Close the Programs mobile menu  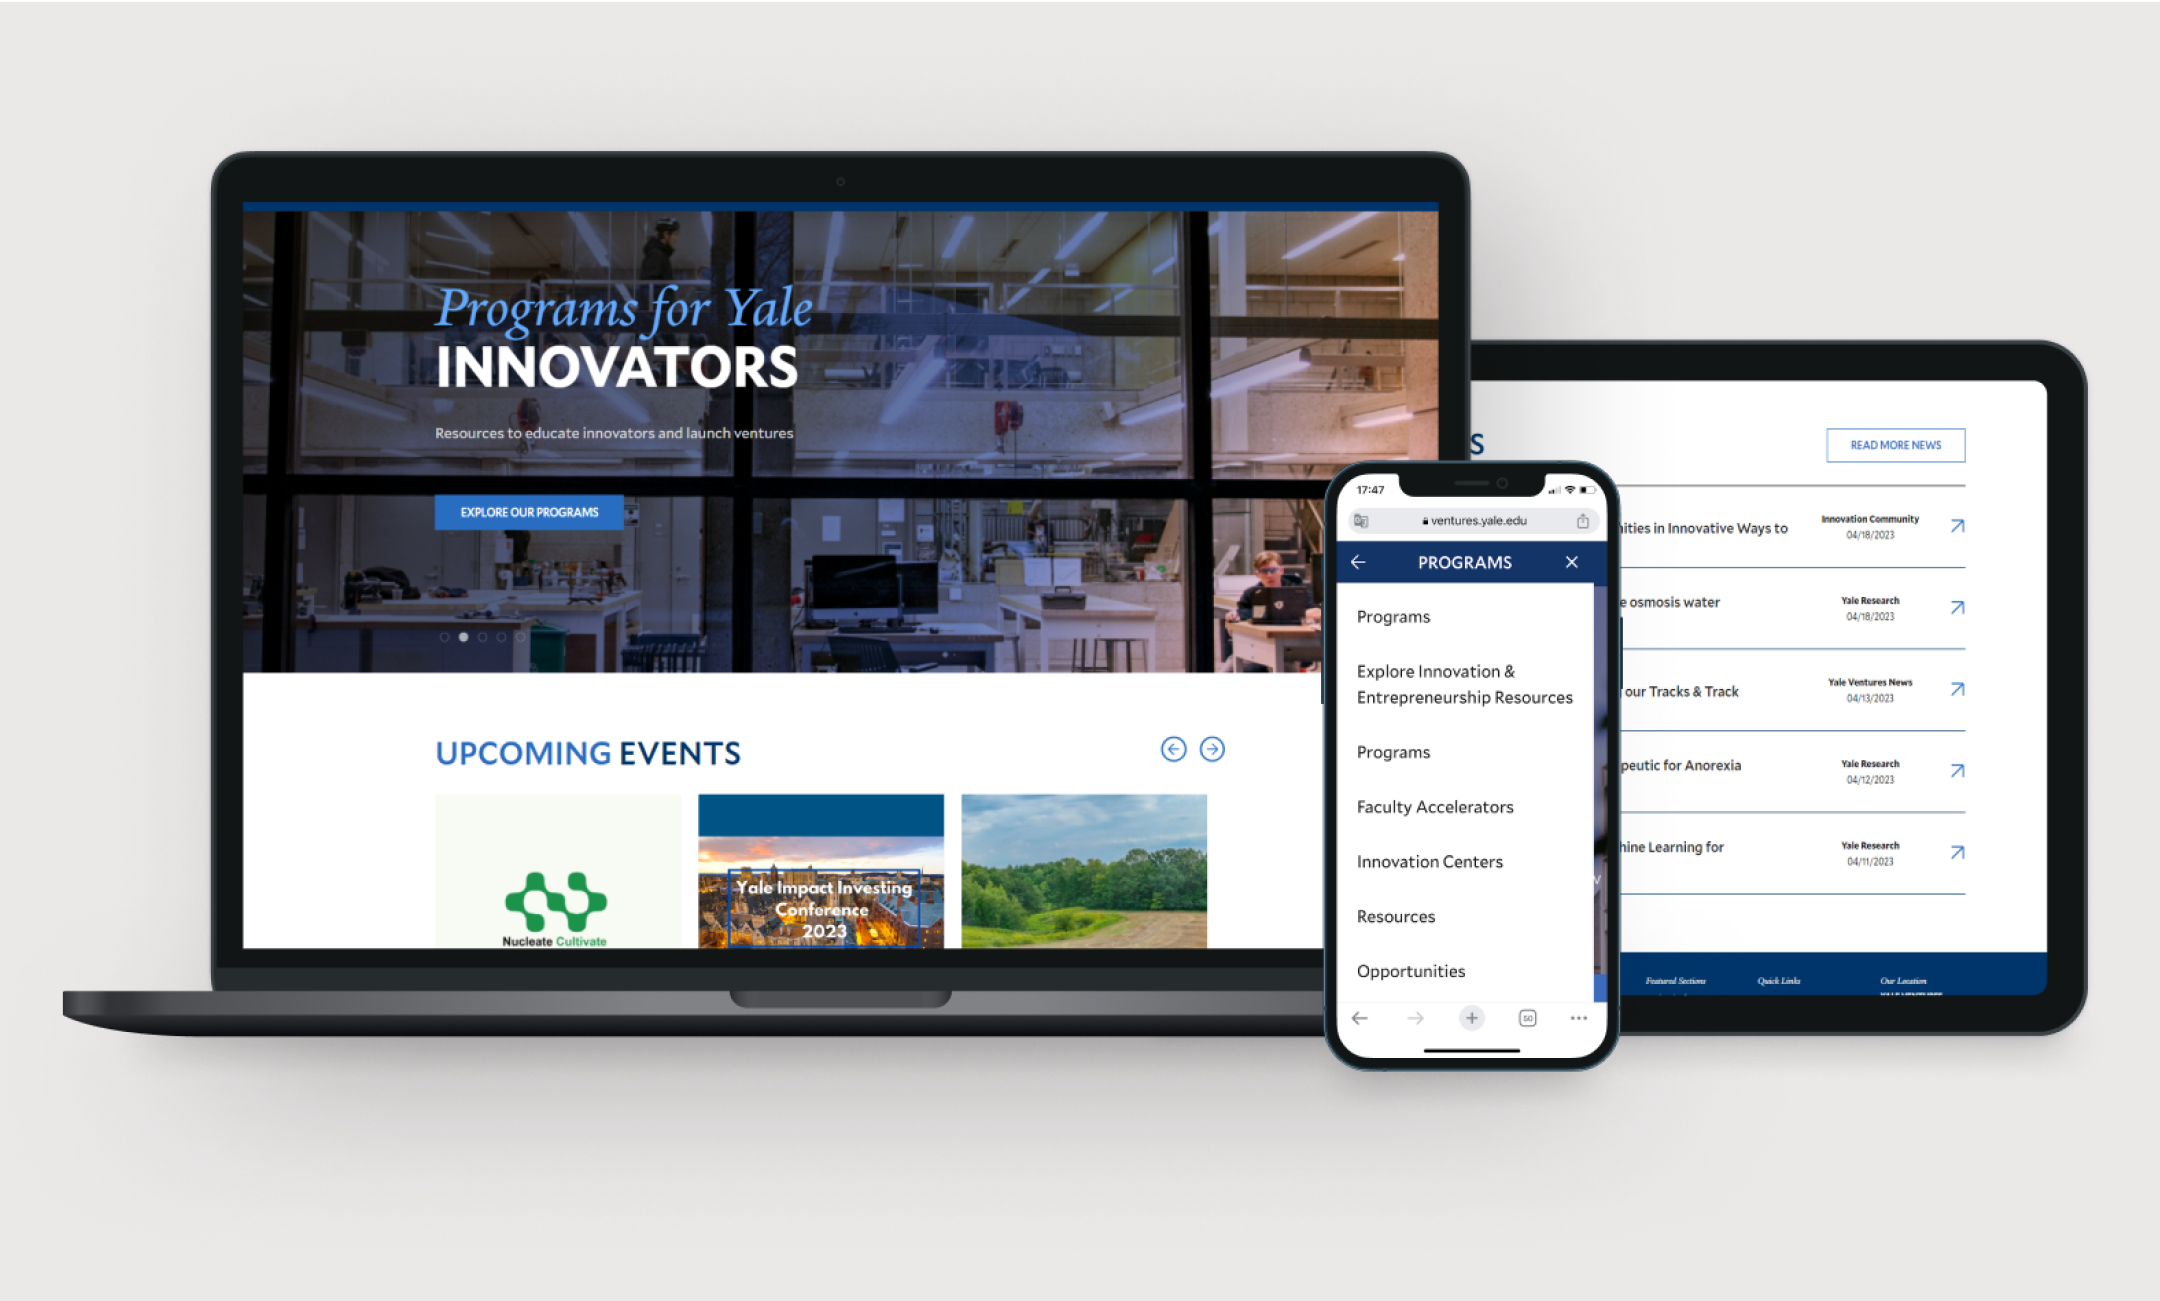pos(1571,562)
